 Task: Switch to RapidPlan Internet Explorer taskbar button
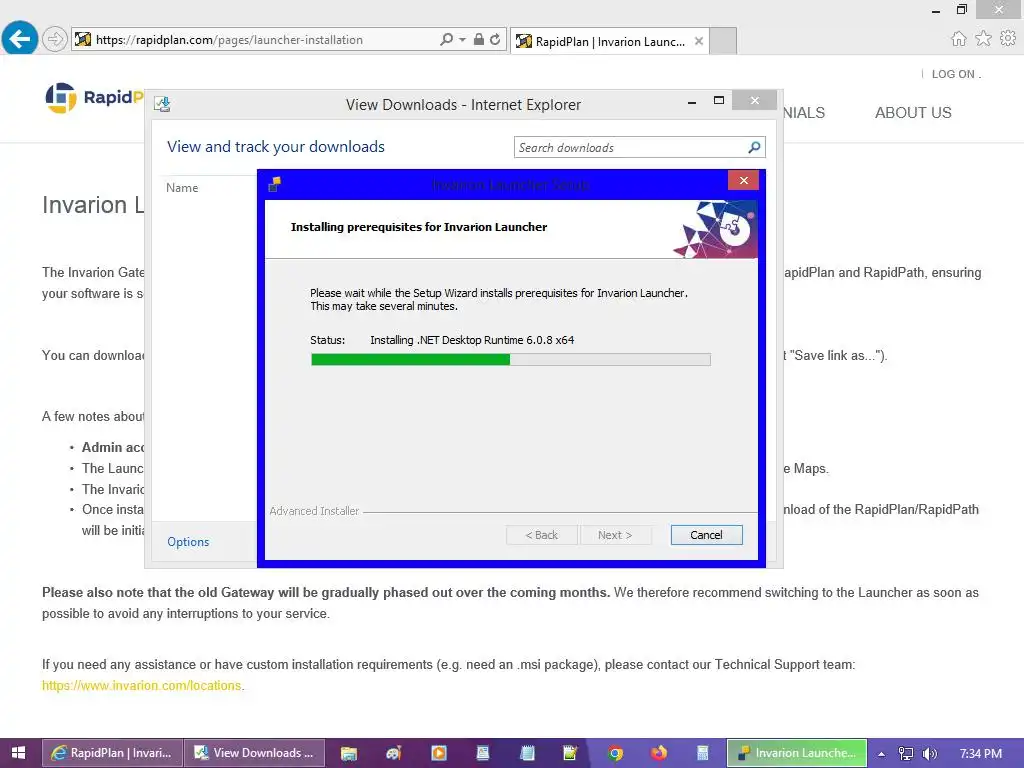(112, 753)
